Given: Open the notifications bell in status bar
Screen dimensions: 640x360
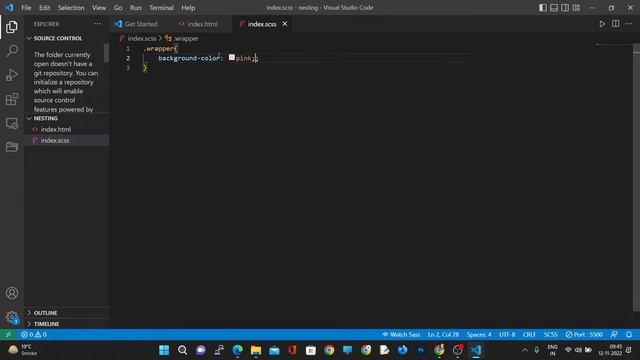Looking at the screenshot, I should click(629, 334).
